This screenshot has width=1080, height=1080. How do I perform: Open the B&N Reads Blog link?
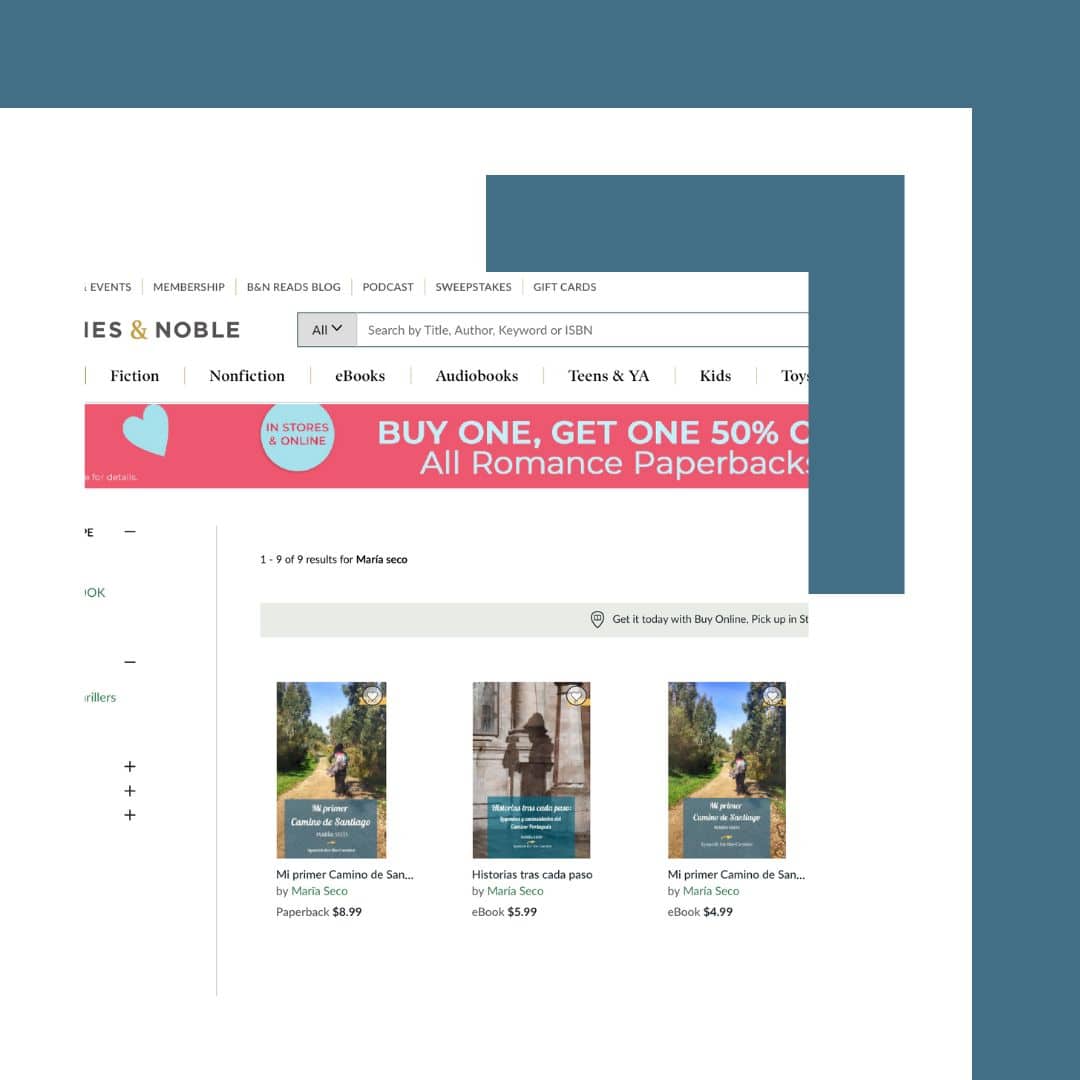(x=293, y=287)
